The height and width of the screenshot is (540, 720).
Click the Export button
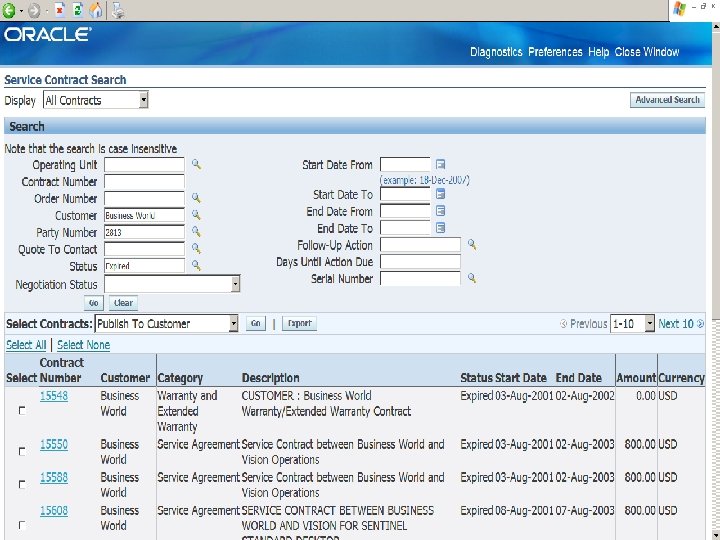coord(299,324)
